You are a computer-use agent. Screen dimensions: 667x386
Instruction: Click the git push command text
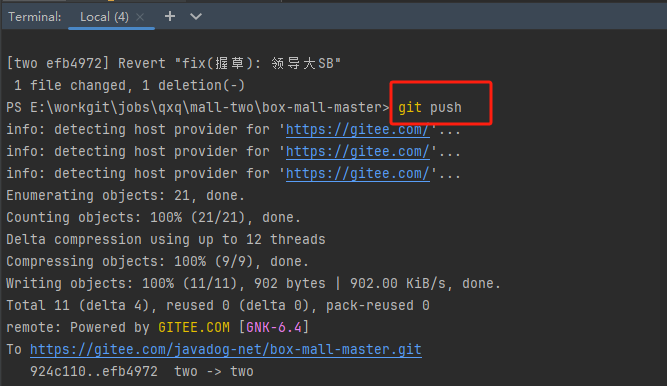click(430, 107)
